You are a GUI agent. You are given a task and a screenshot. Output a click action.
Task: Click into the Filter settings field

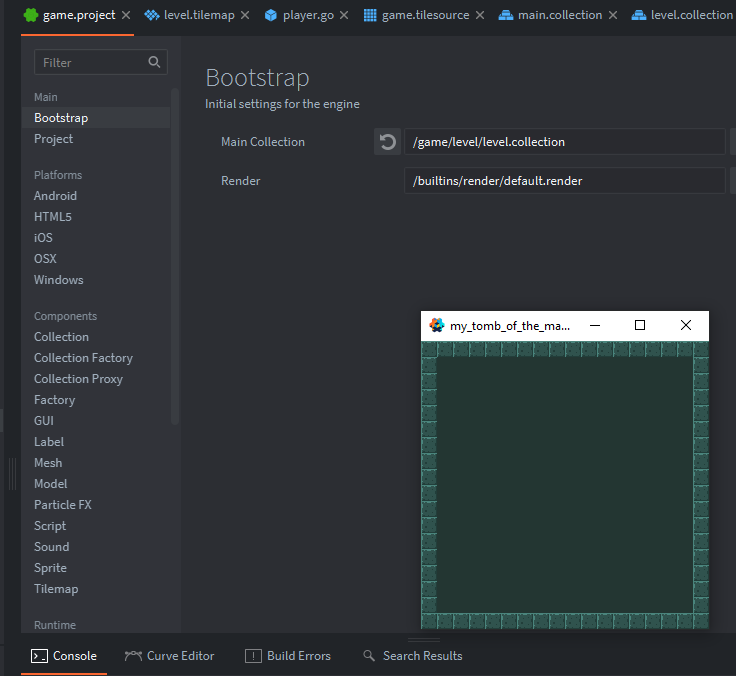coord(90,62)
